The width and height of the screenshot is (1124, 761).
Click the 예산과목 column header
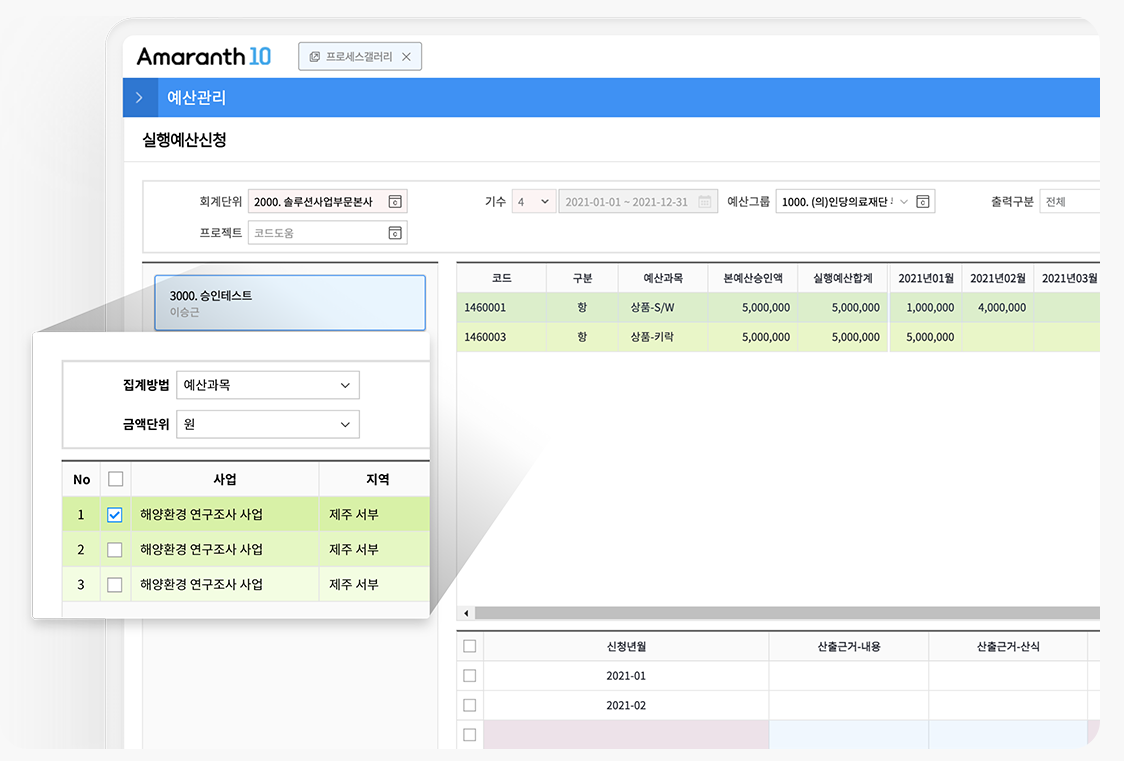(663, 278)
